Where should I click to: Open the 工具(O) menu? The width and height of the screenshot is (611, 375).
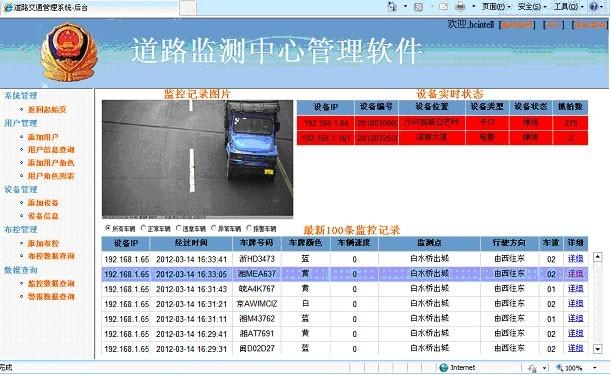coord(568,7)
